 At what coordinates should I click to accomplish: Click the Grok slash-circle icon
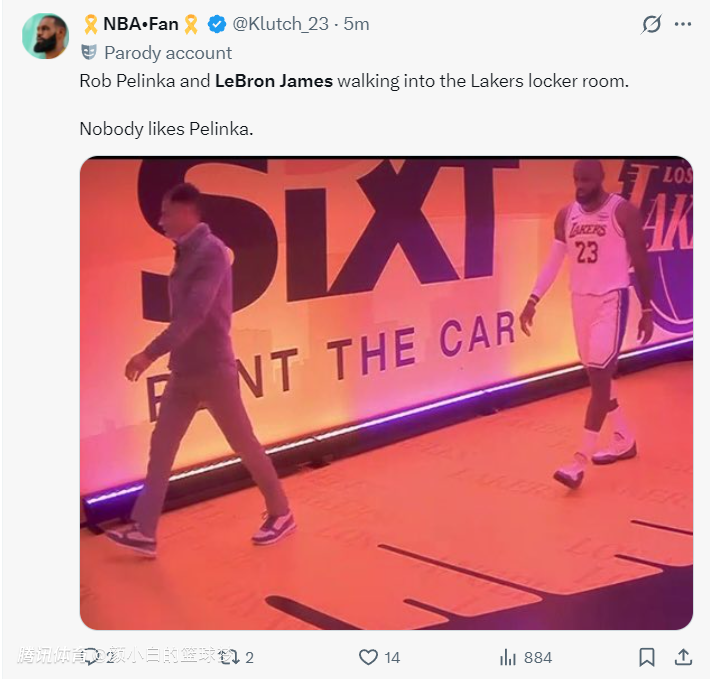[x=651, y=24]
